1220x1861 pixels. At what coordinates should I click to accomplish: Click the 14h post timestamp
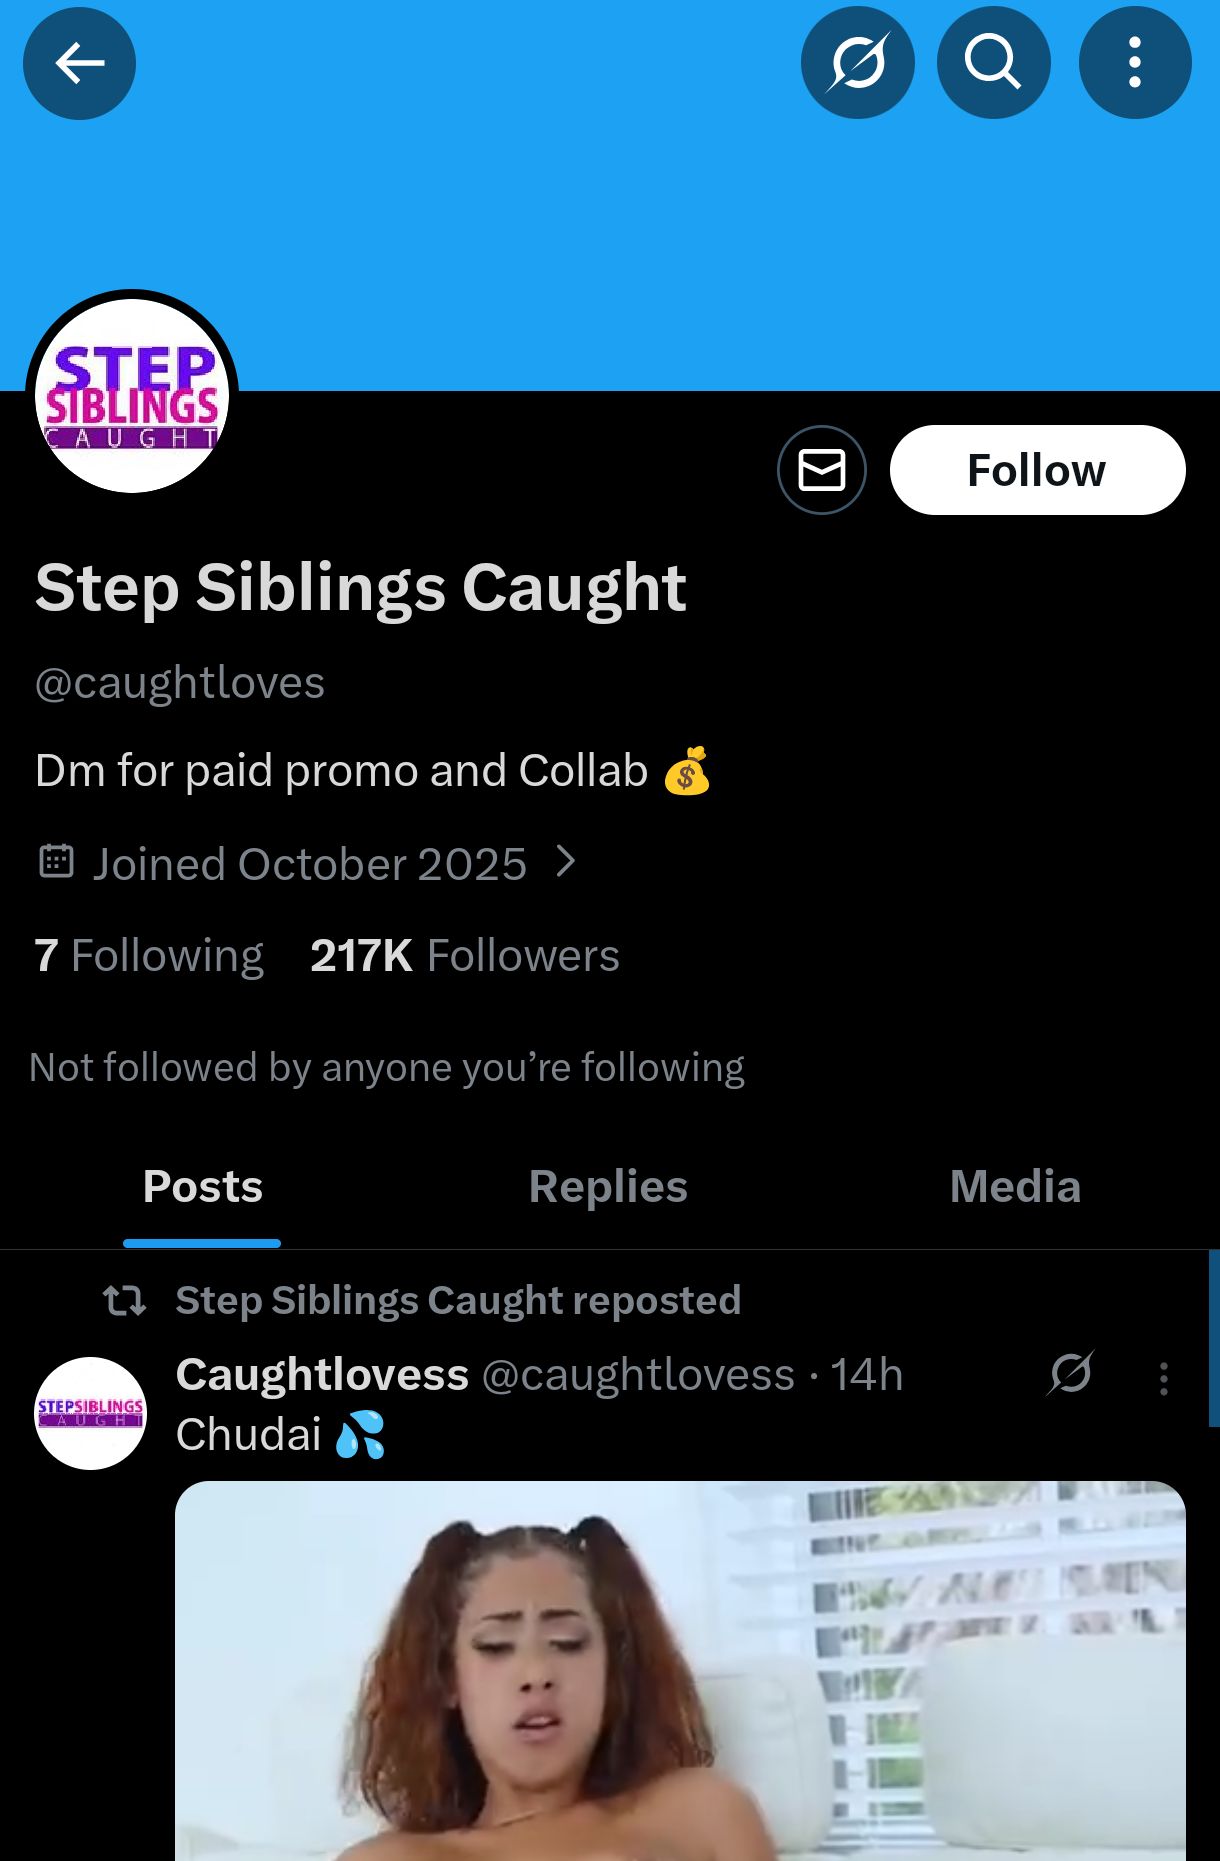(x=867, y=1375)
